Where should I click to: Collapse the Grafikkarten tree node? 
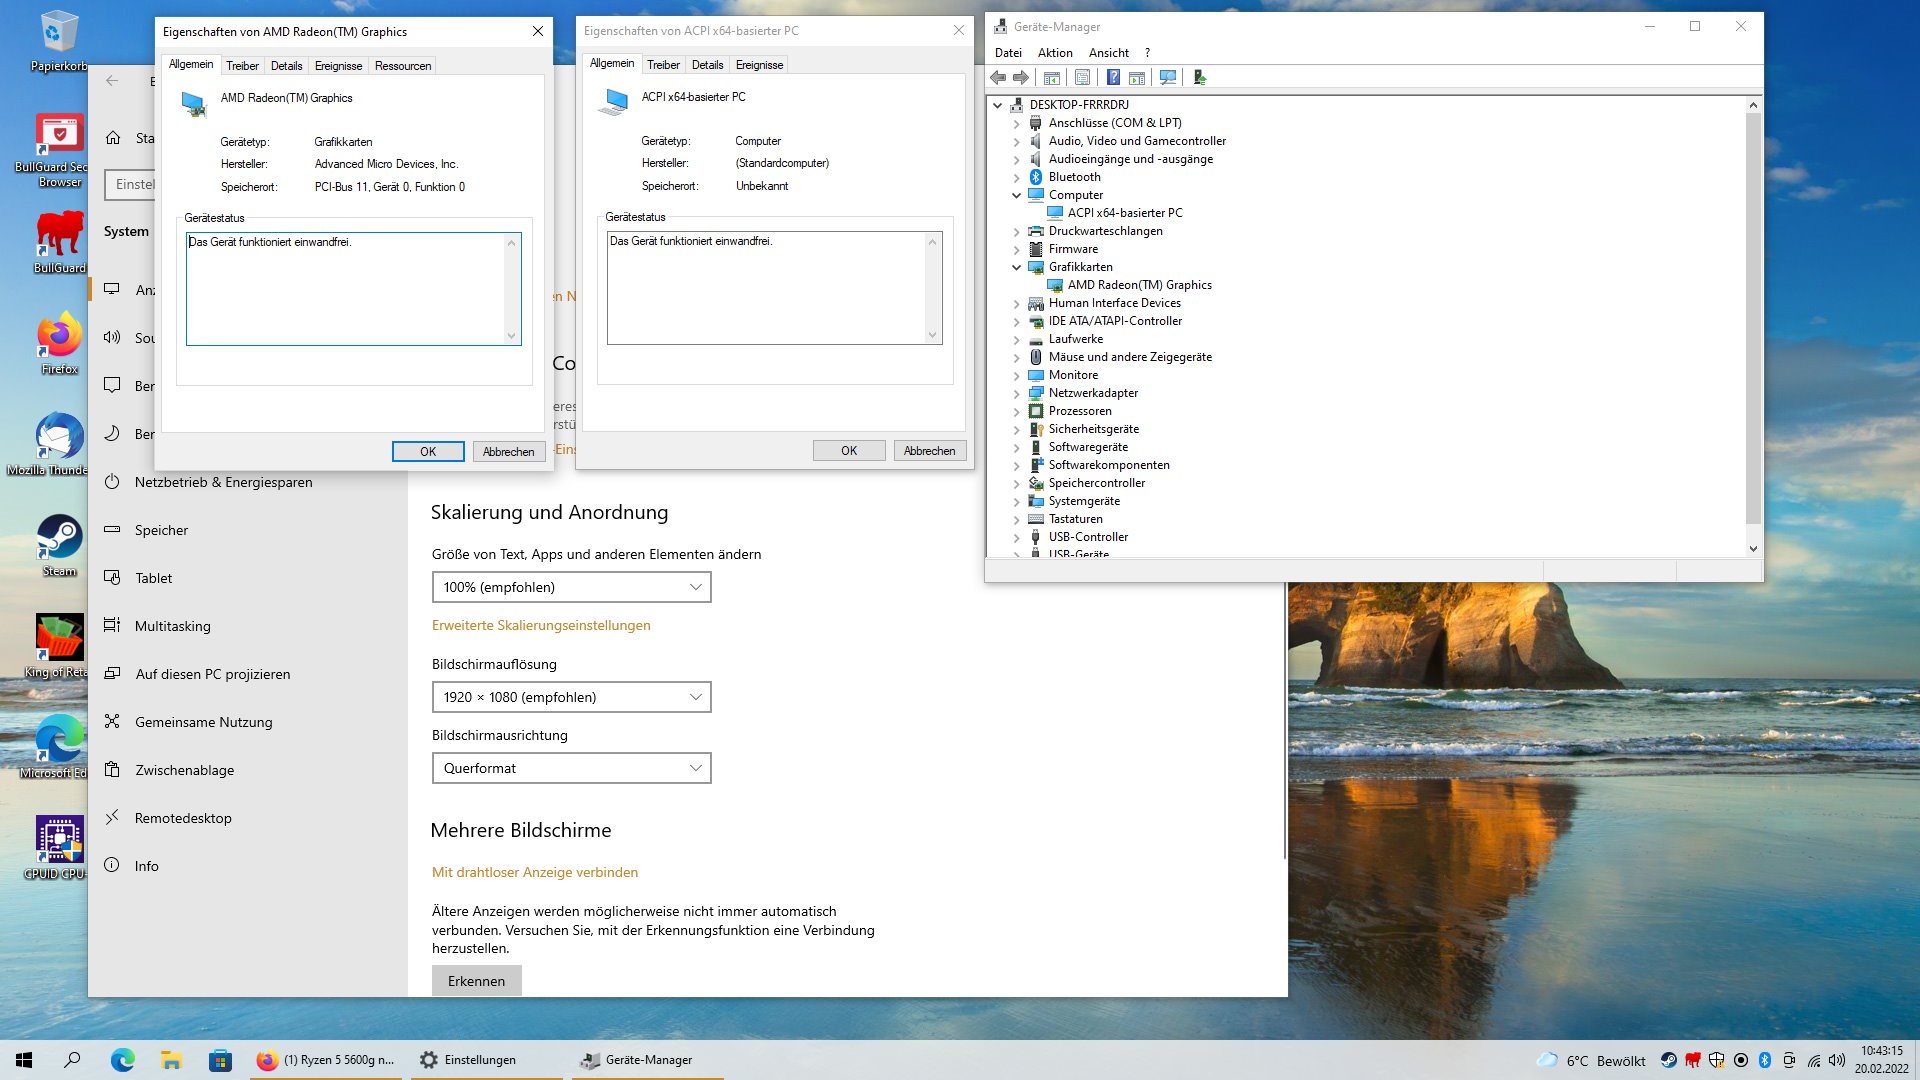(1017, 268)
